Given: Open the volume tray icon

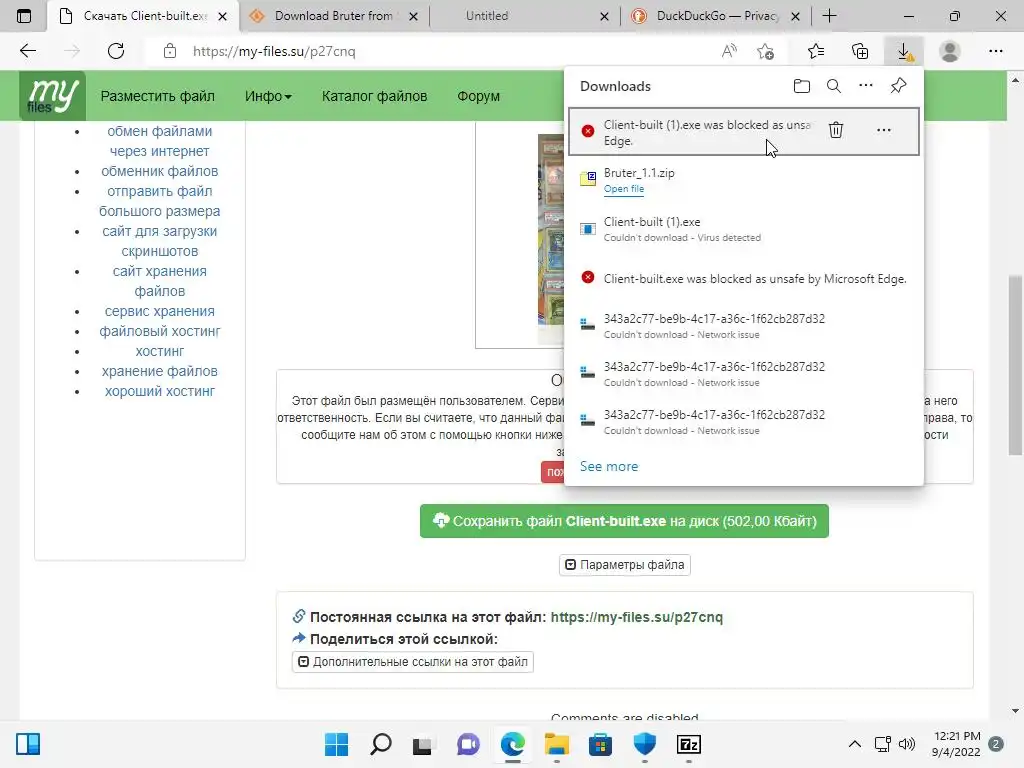Looking at the screenshot, I should coord(906,744).
